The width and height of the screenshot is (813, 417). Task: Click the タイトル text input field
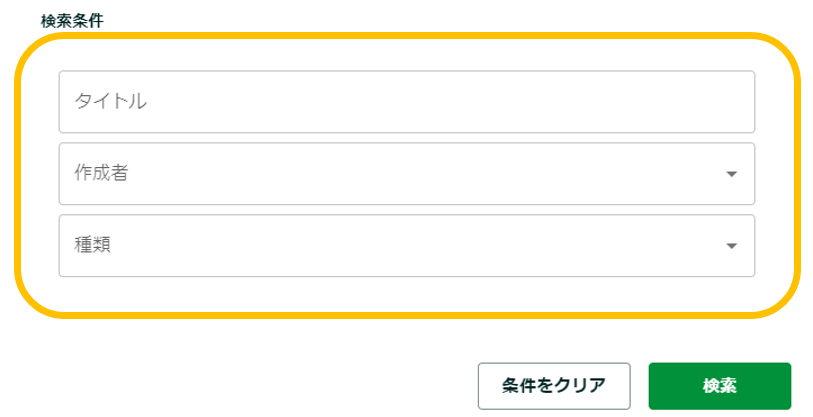(x=406, y=101)
